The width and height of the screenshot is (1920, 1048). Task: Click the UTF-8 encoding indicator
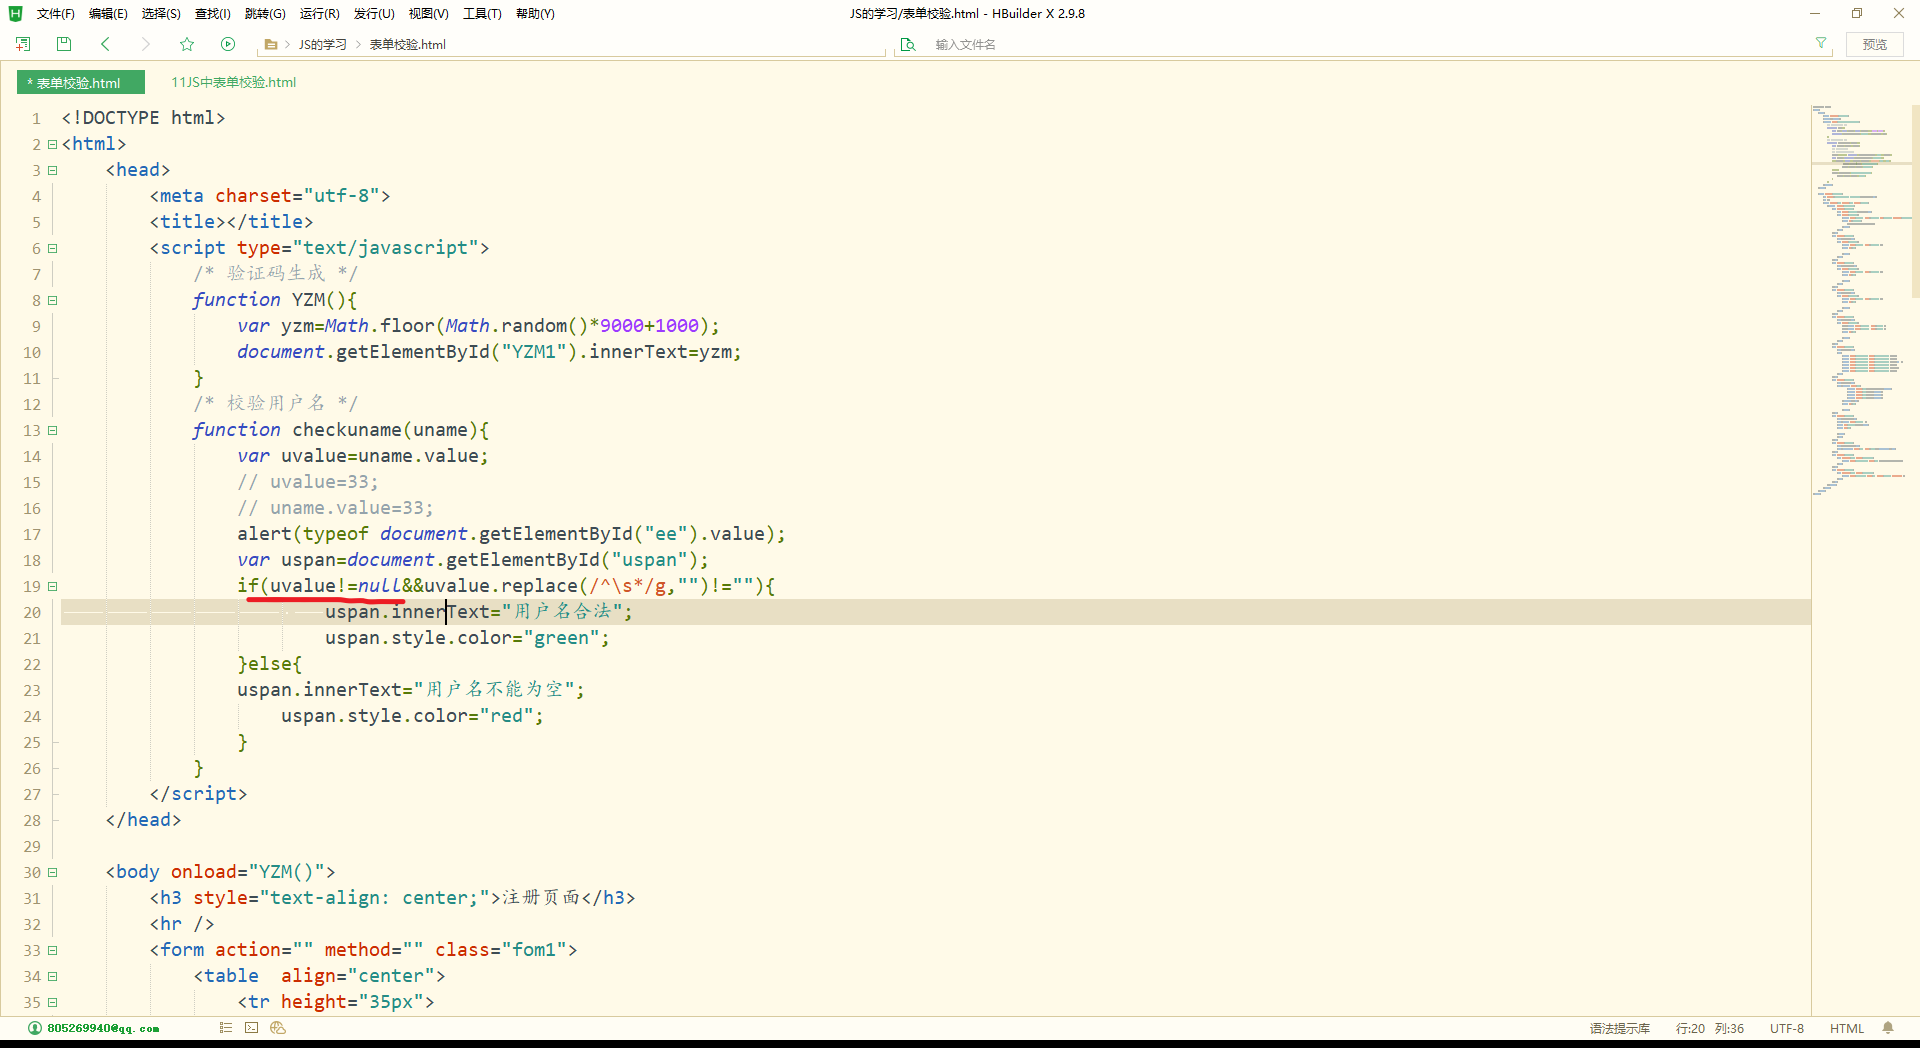(1786, 1028)
